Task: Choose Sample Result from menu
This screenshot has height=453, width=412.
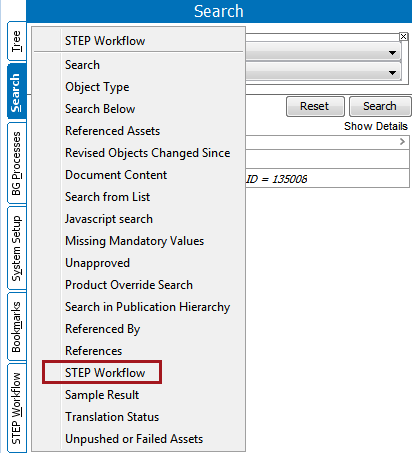Action: point(102,395)
